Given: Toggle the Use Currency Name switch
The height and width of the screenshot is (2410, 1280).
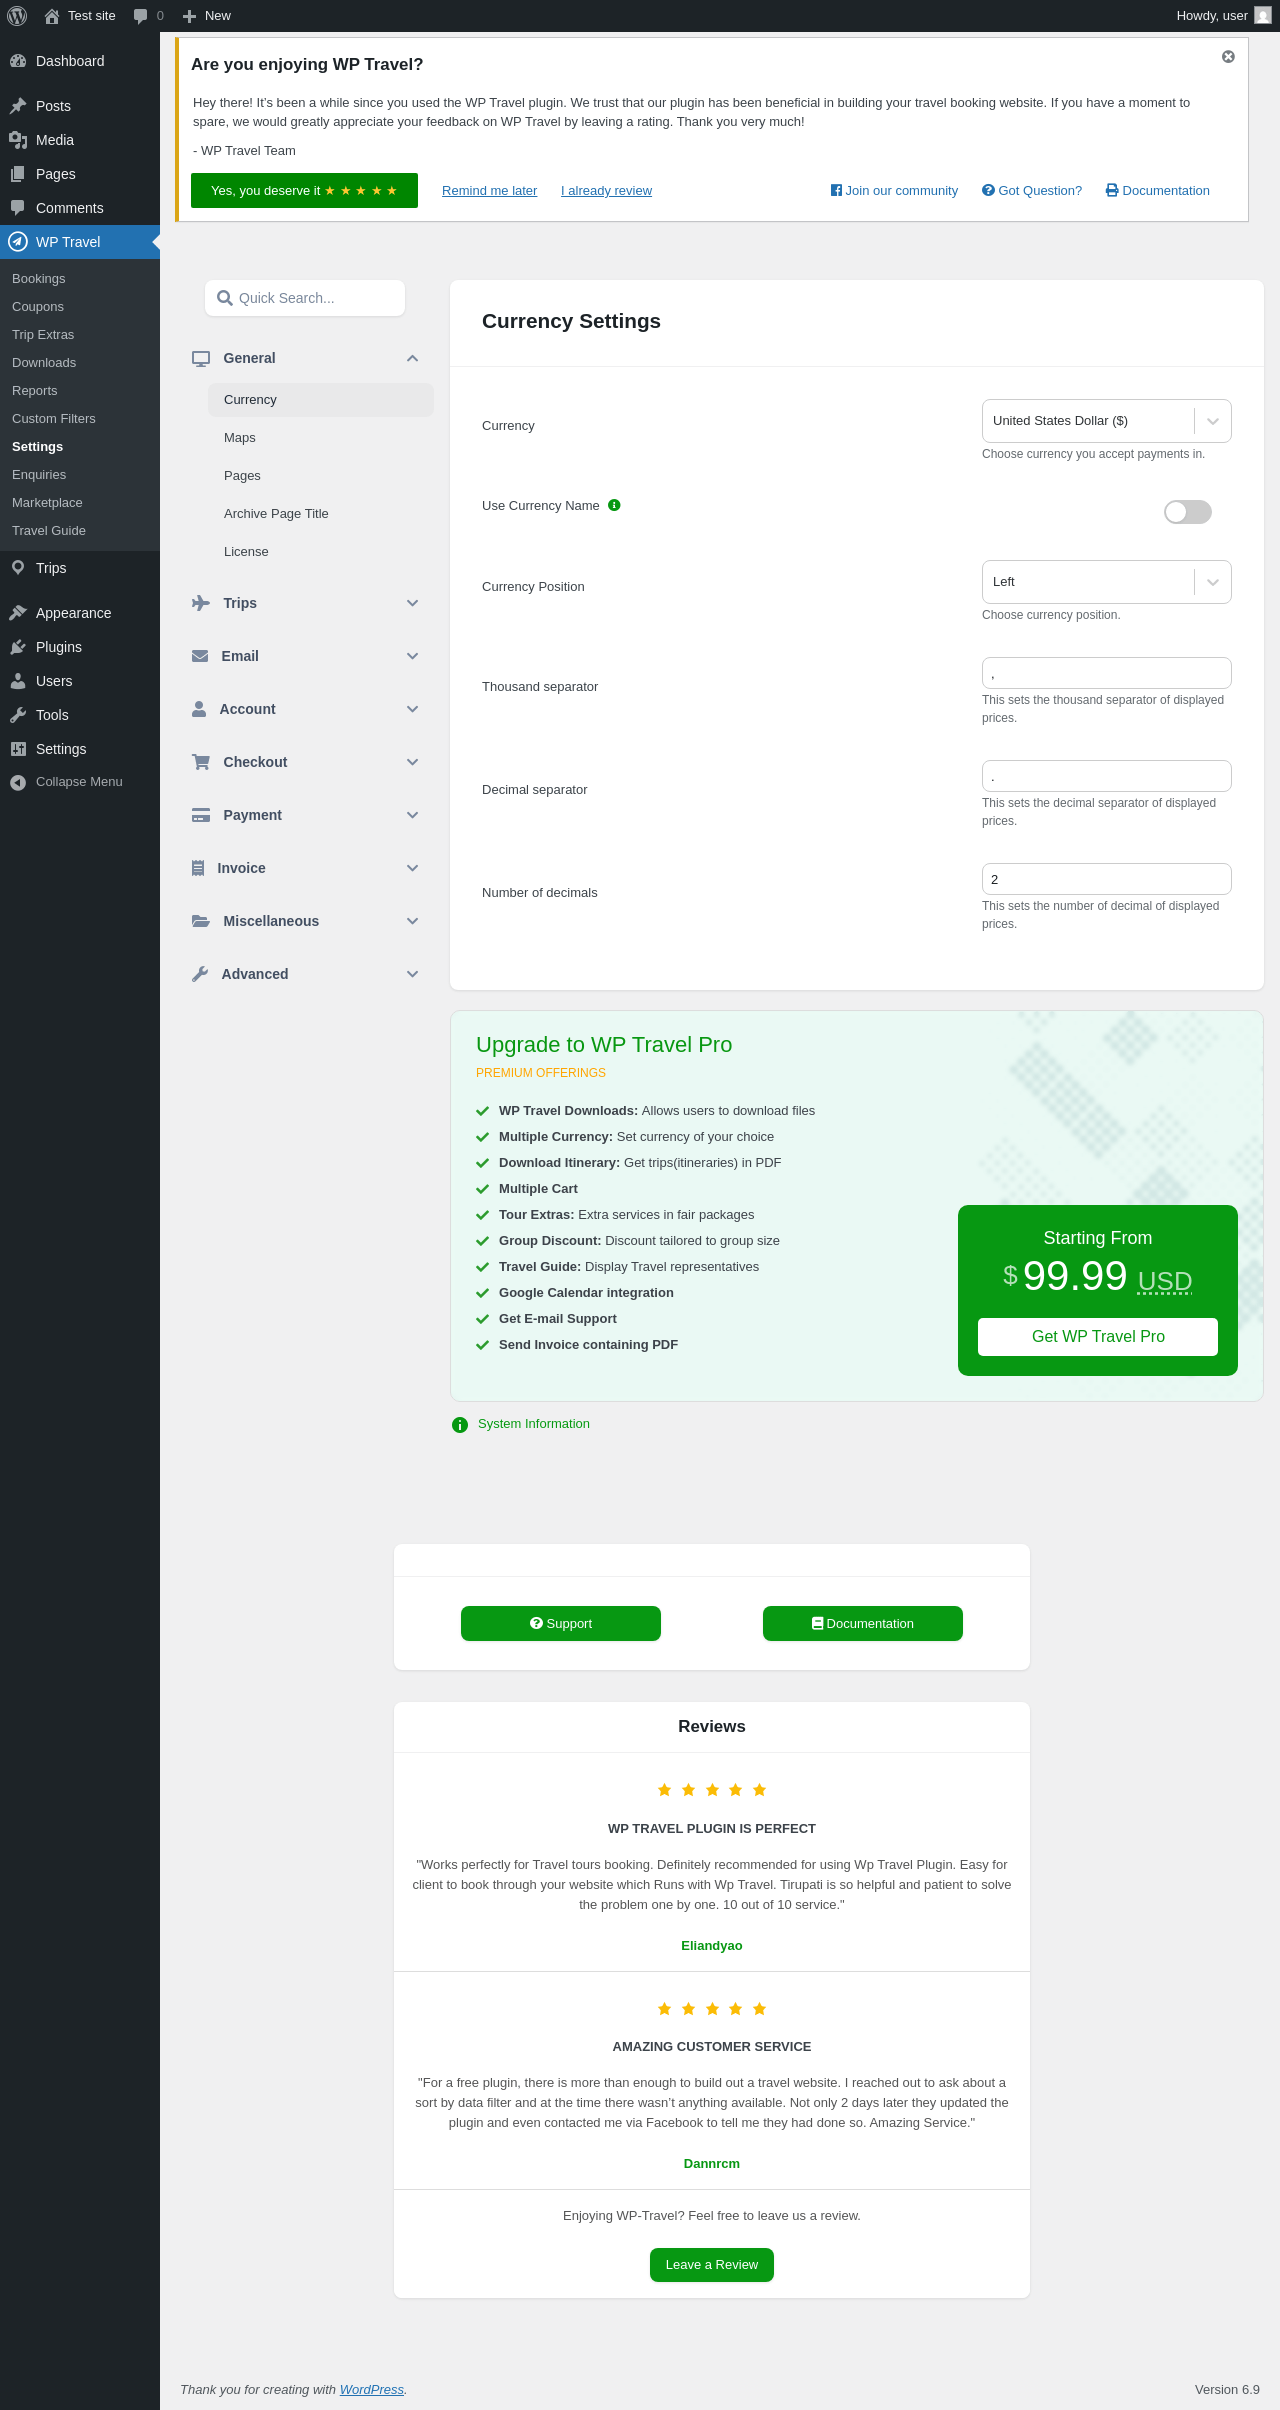Looking at the screenshot, I should 1188,512.
